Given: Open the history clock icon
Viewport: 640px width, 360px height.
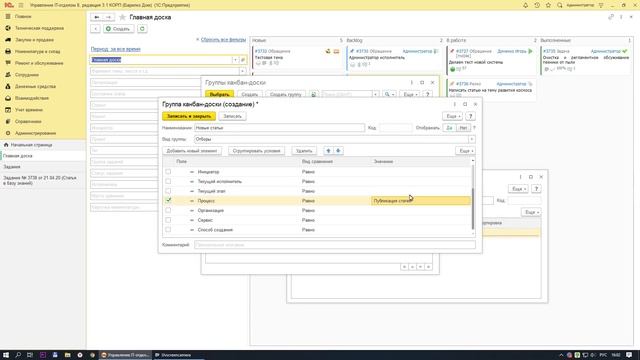Looking at the screenshot, I should (537, 5).
